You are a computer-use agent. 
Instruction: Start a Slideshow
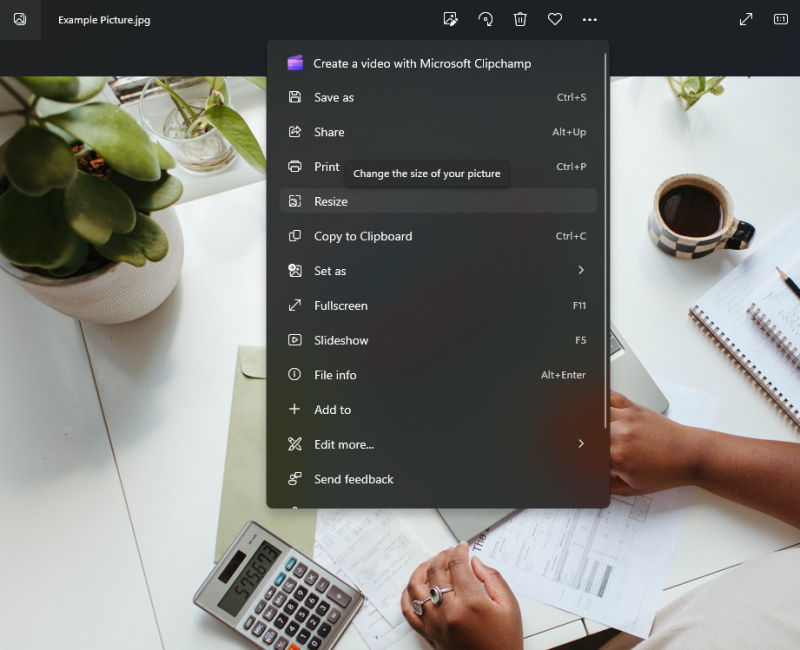[344, 340]
